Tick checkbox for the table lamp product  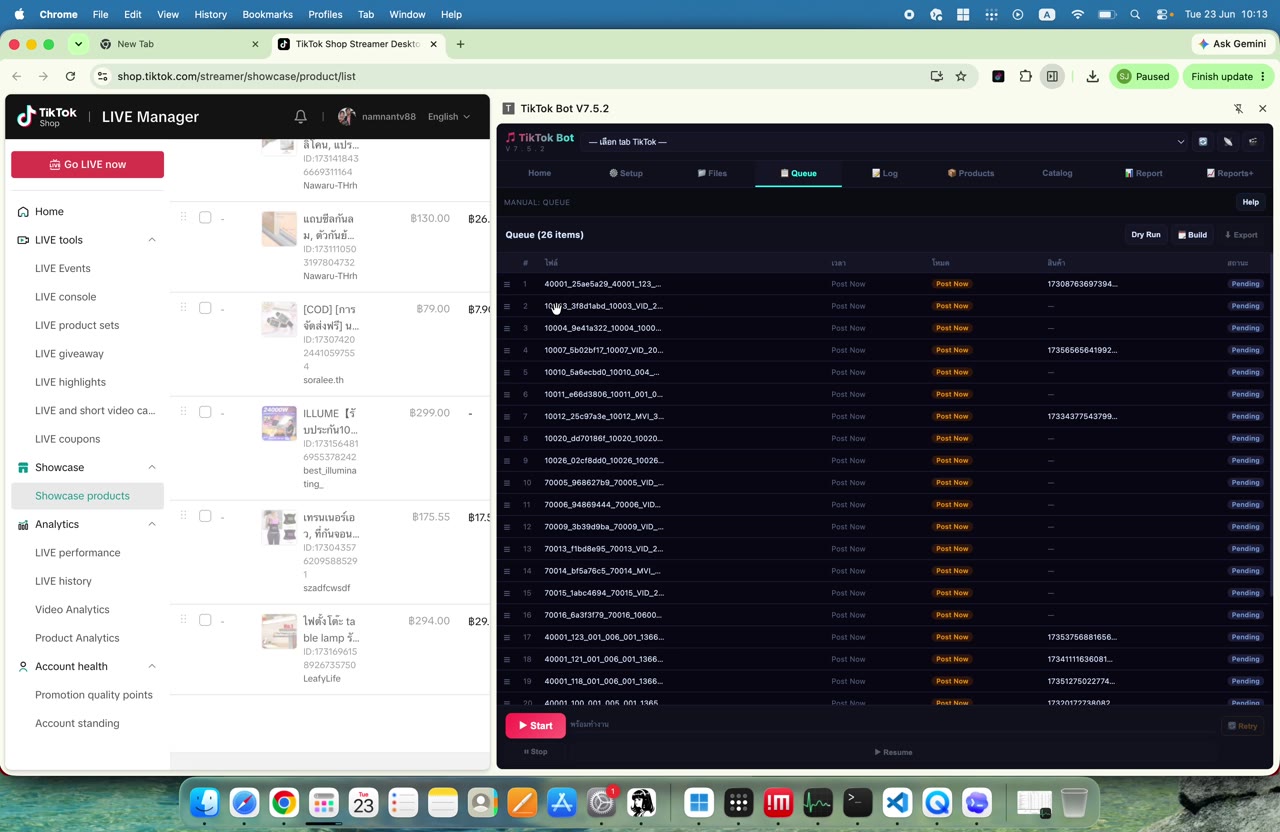pyautogui.click(x=205, y=620)
